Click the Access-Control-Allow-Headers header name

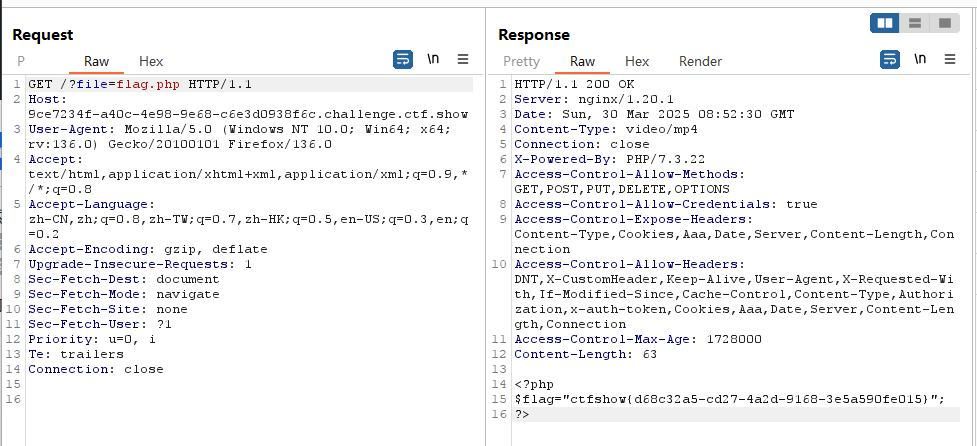click(629, 264)
